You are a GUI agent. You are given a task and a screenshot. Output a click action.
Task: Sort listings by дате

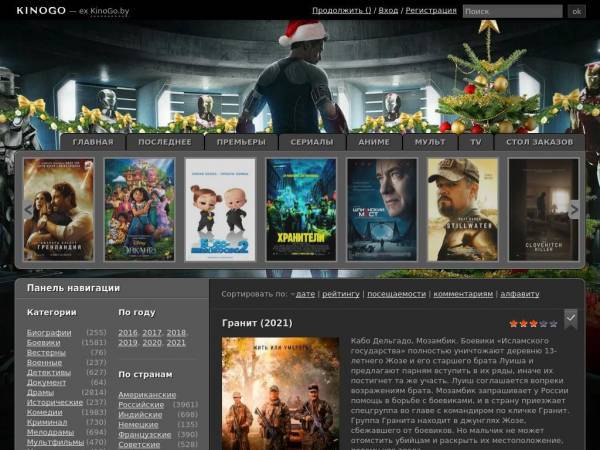(305, 294)
